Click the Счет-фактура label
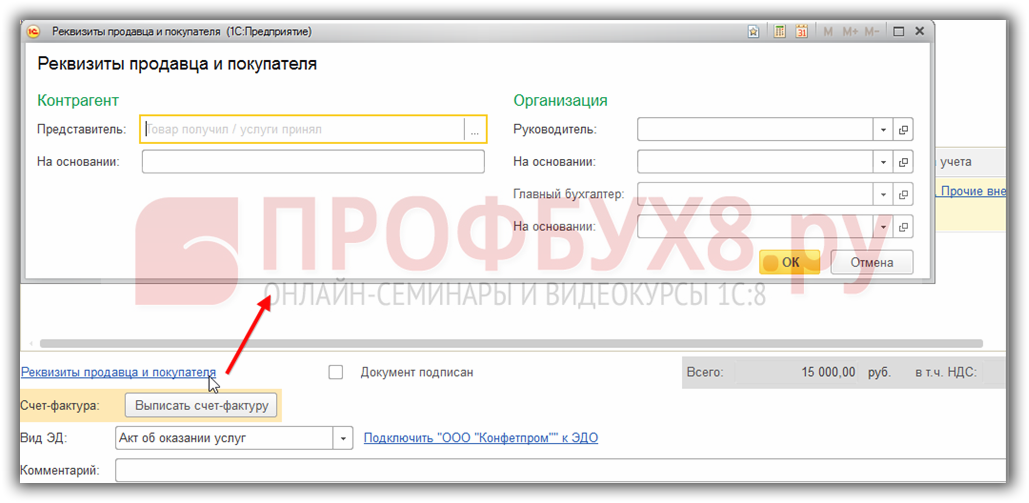Screen dimensions: 1029x503 point(60,405)
